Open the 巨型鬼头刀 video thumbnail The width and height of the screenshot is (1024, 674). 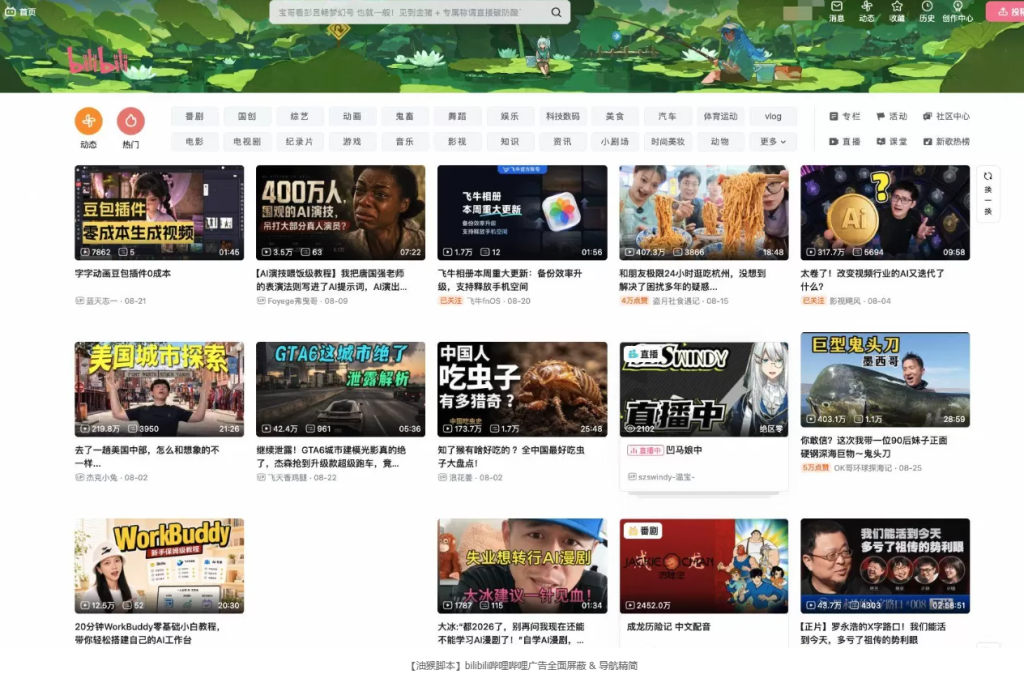click(885, 379)
